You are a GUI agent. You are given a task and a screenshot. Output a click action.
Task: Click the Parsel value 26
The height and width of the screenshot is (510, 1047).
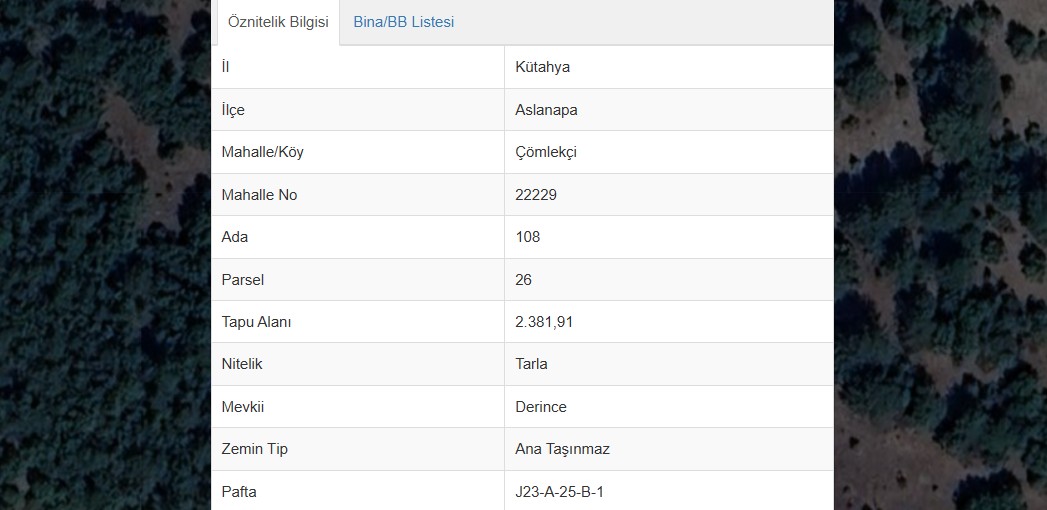[524, 280]
